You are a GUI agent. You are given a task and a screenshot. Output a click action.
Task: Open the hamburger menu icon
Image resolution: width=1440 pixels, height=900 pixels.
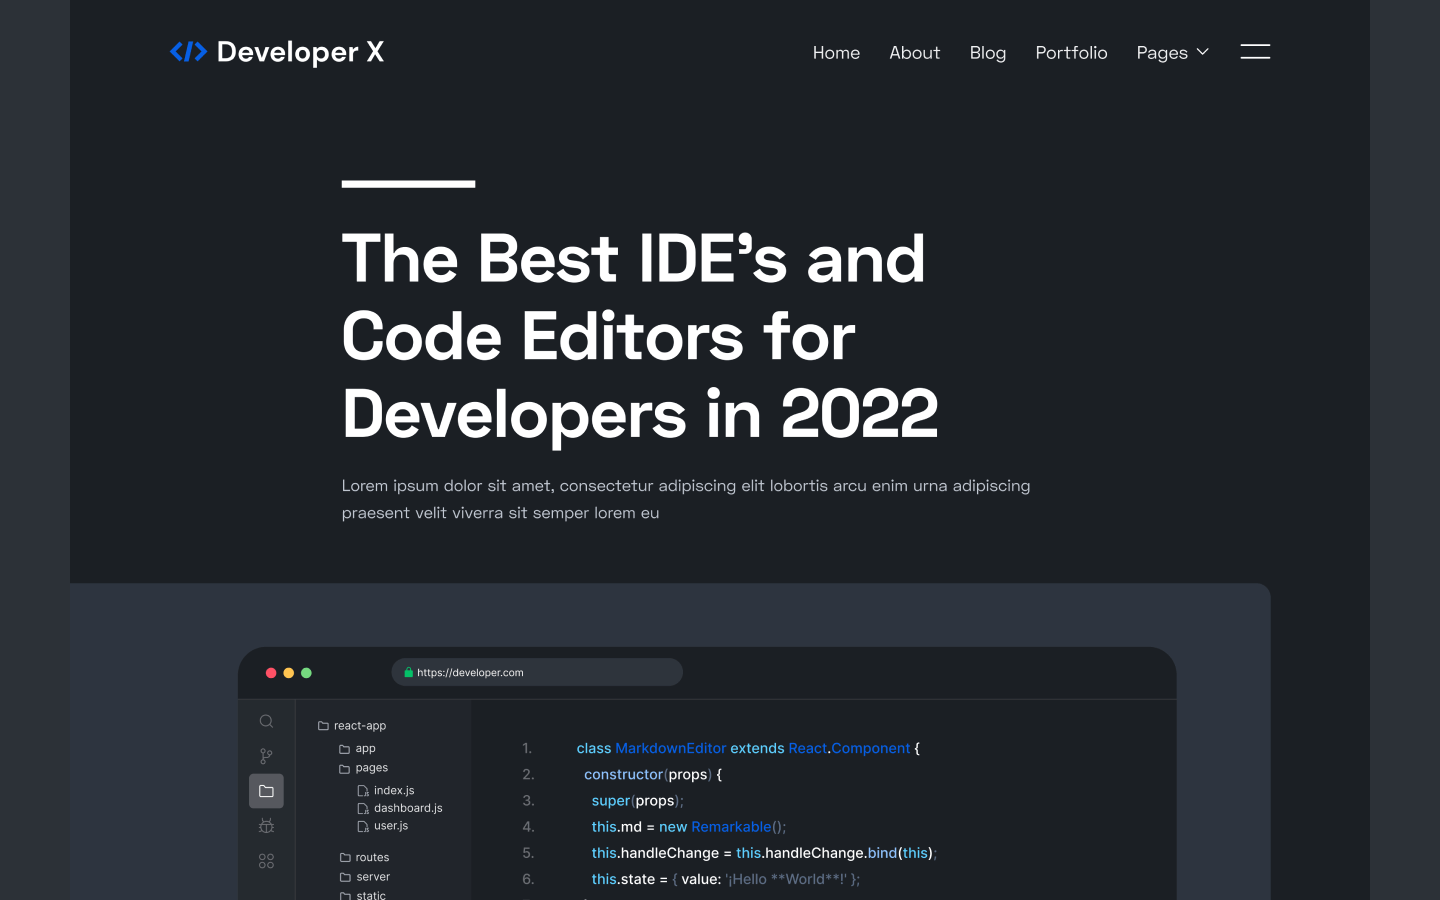coord(1255,51)
